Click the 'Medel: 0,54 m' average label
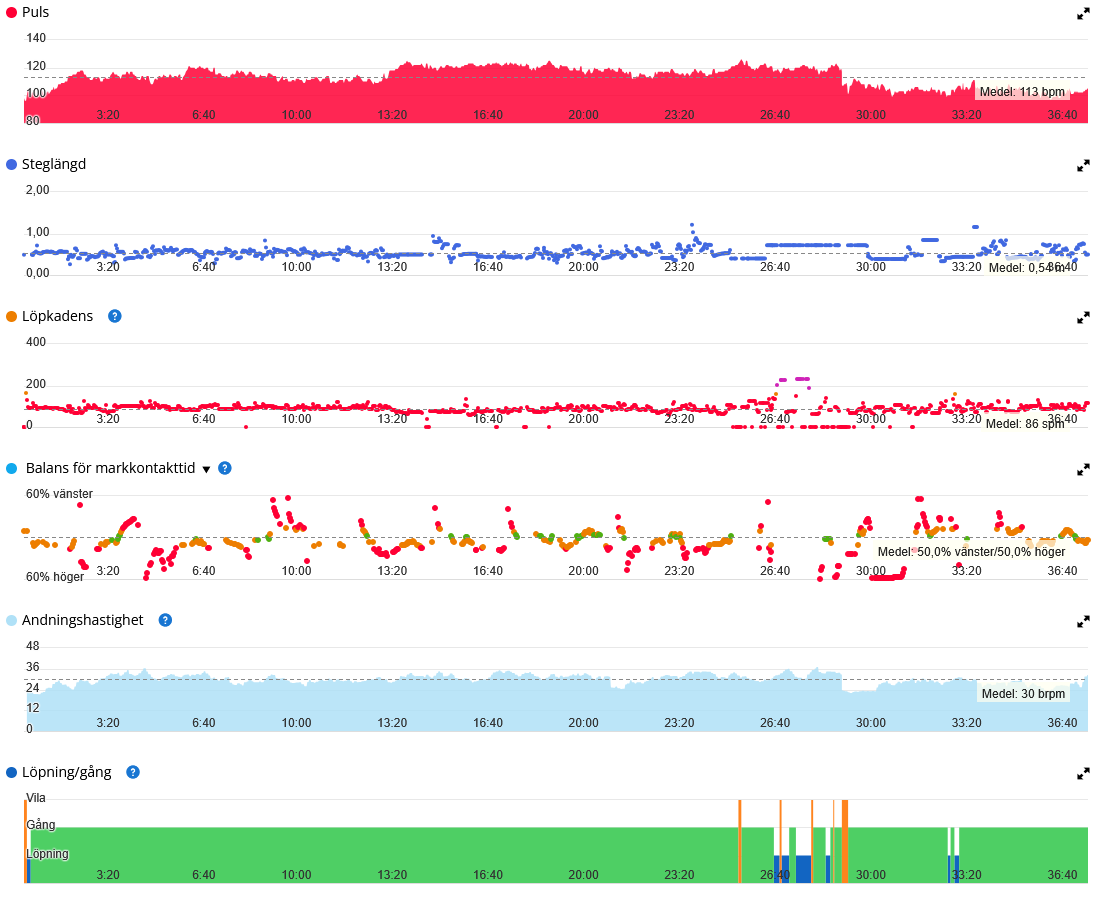Viewport: 1100px width, 897px height. pos(1026,268)
